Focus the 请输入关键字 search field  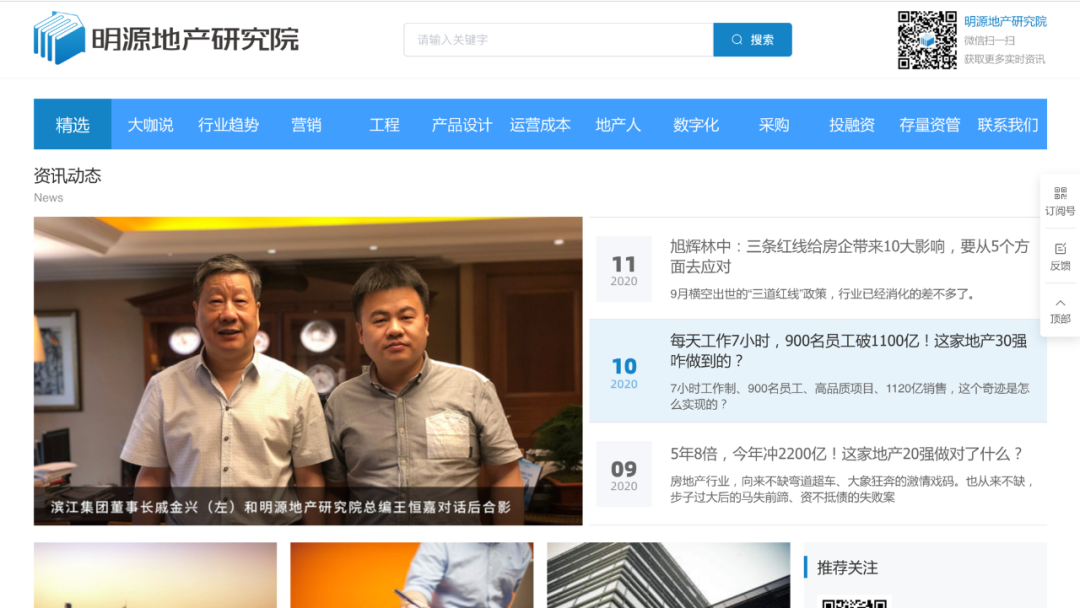tap(558, 40)
